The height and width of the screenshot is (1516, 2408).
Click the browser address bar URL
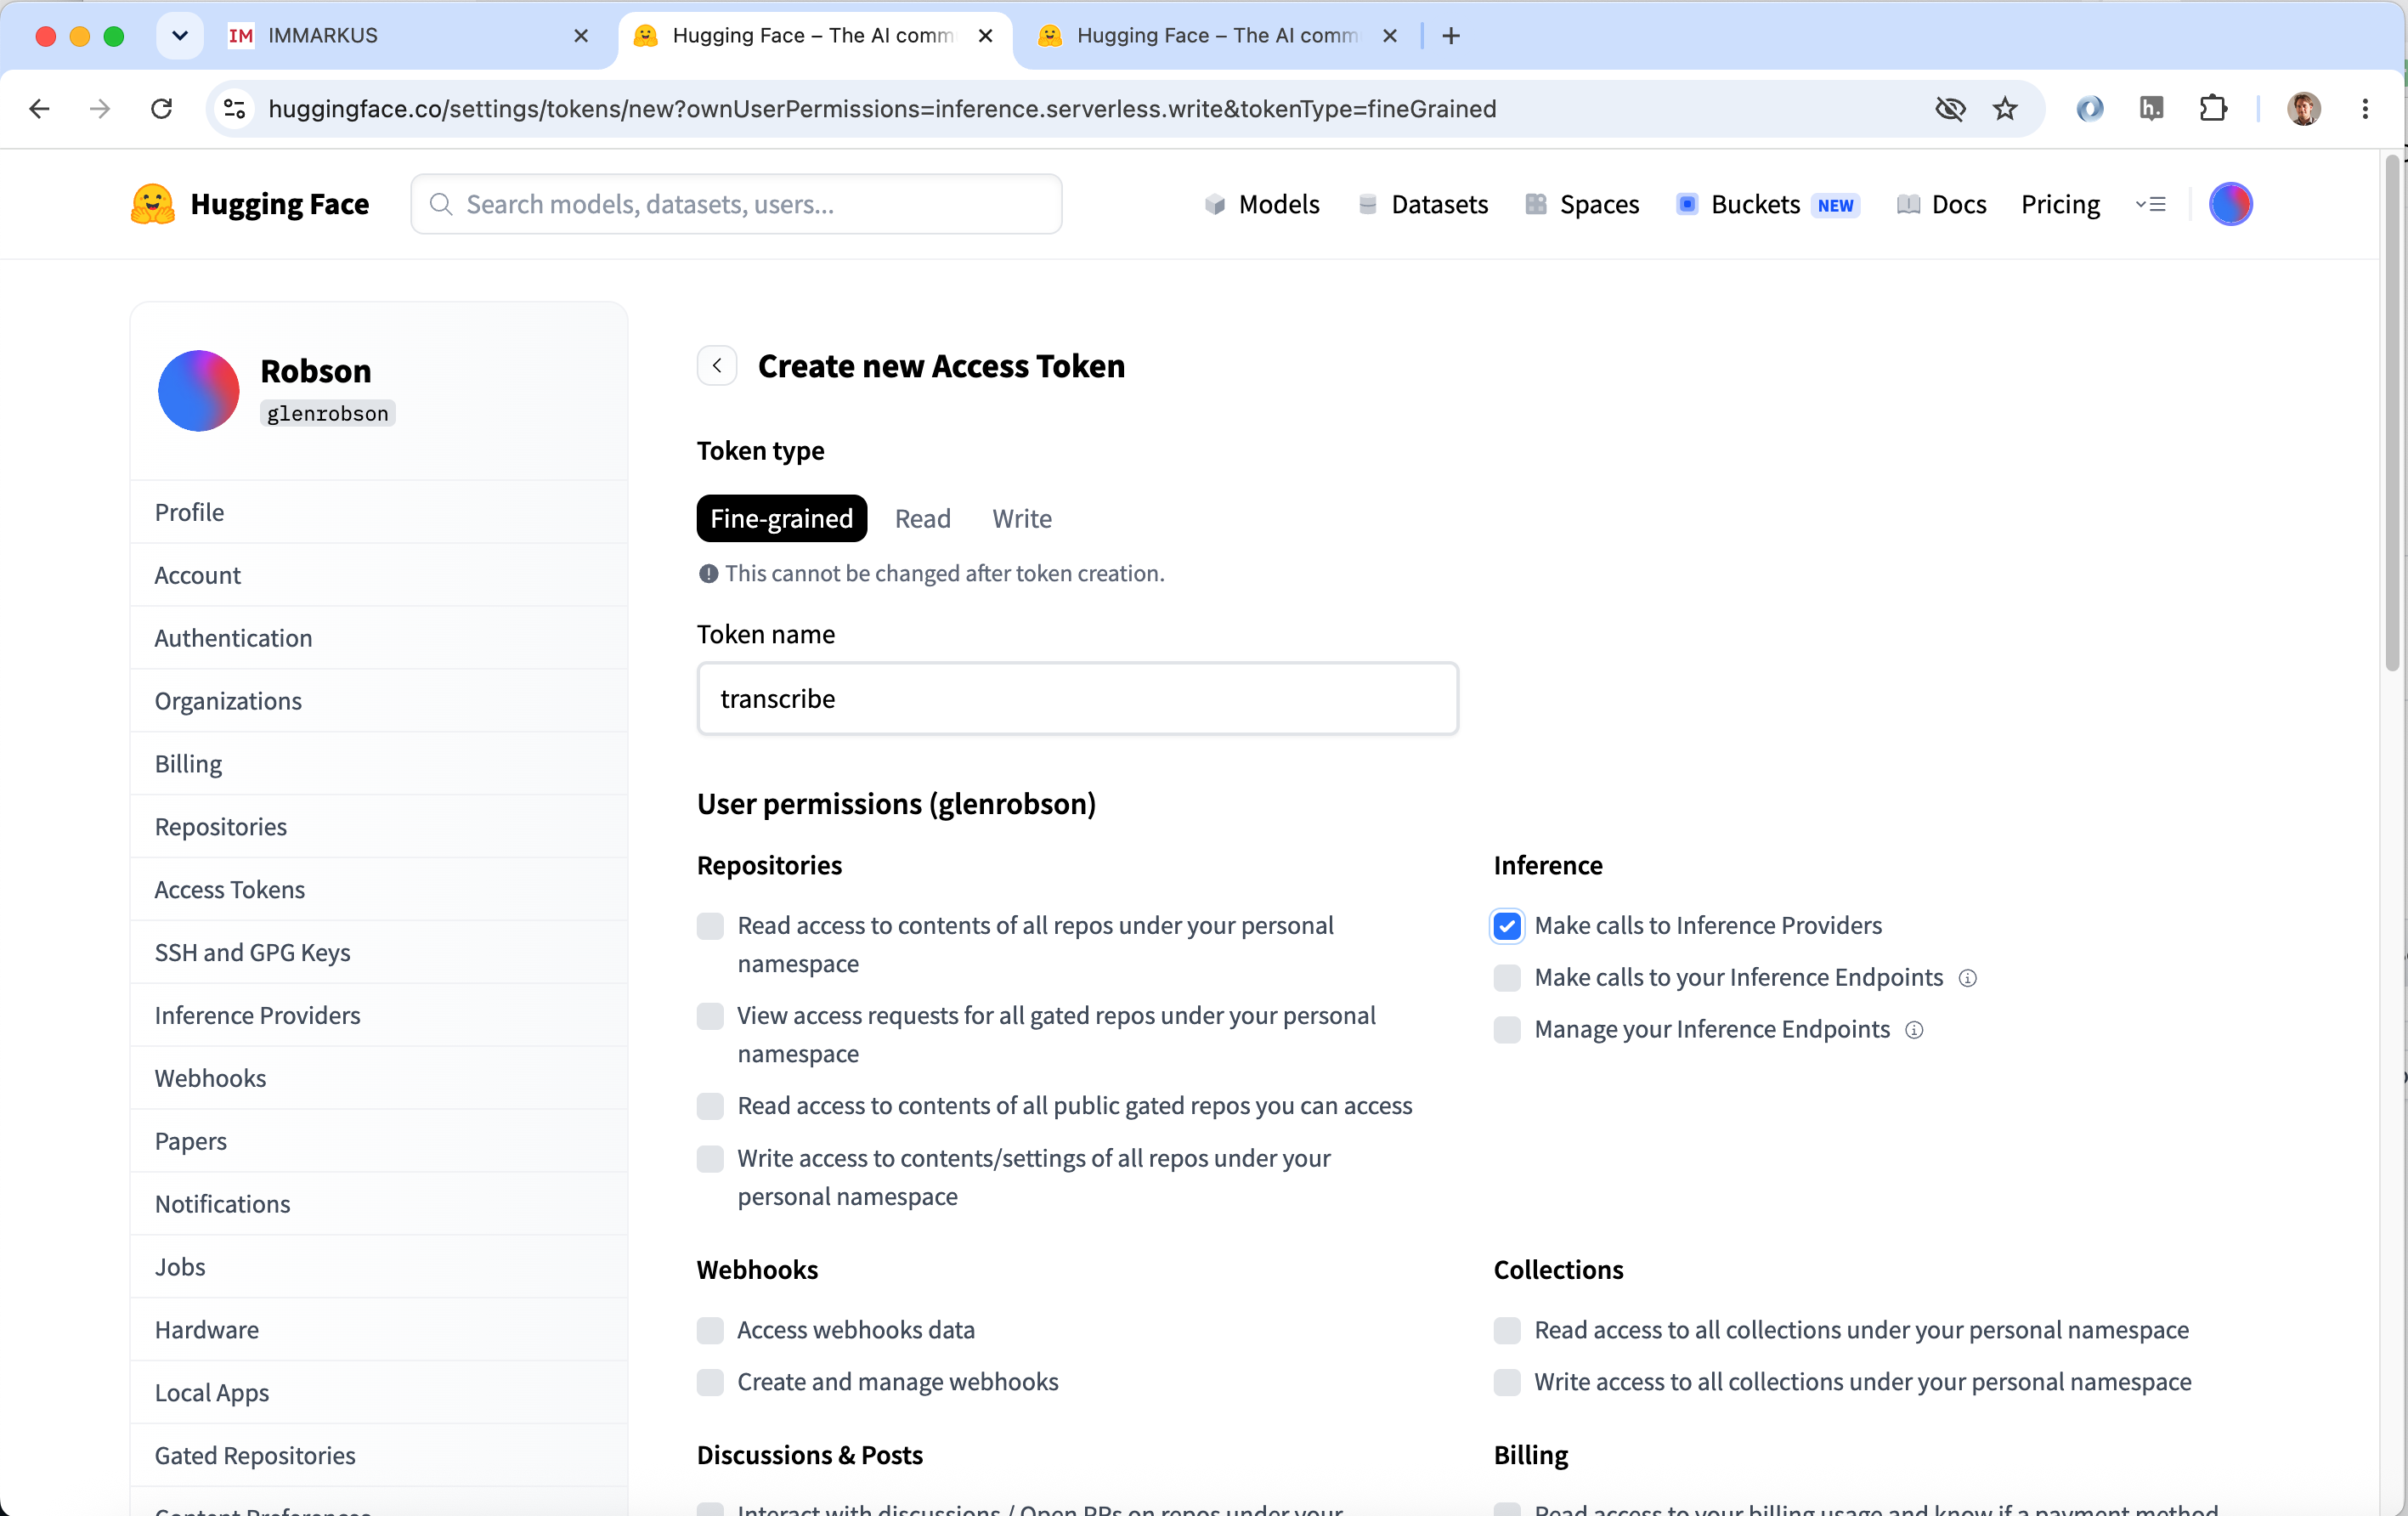point(882,109)
